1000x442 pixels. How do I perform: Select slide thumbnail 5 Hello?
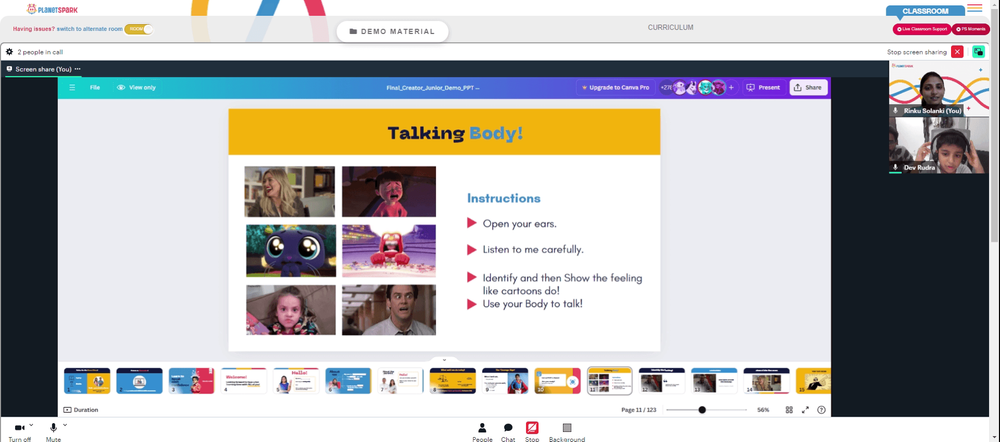pyautogui.click(x=296, y=381)
